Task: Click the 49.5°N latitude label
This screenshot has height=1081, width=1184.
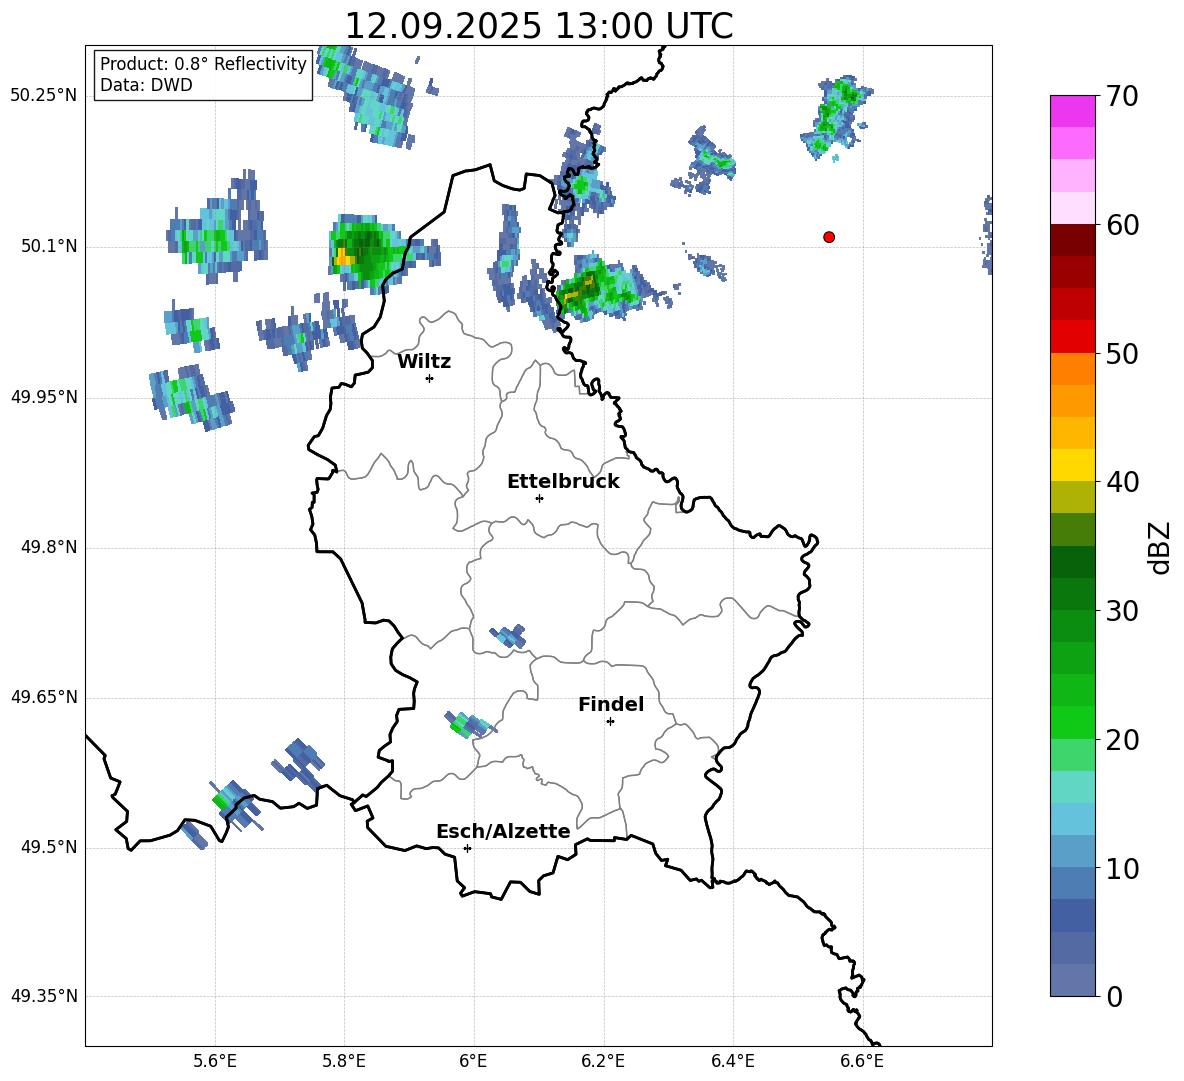Action: pyautogui.click(x=49, y=847)
